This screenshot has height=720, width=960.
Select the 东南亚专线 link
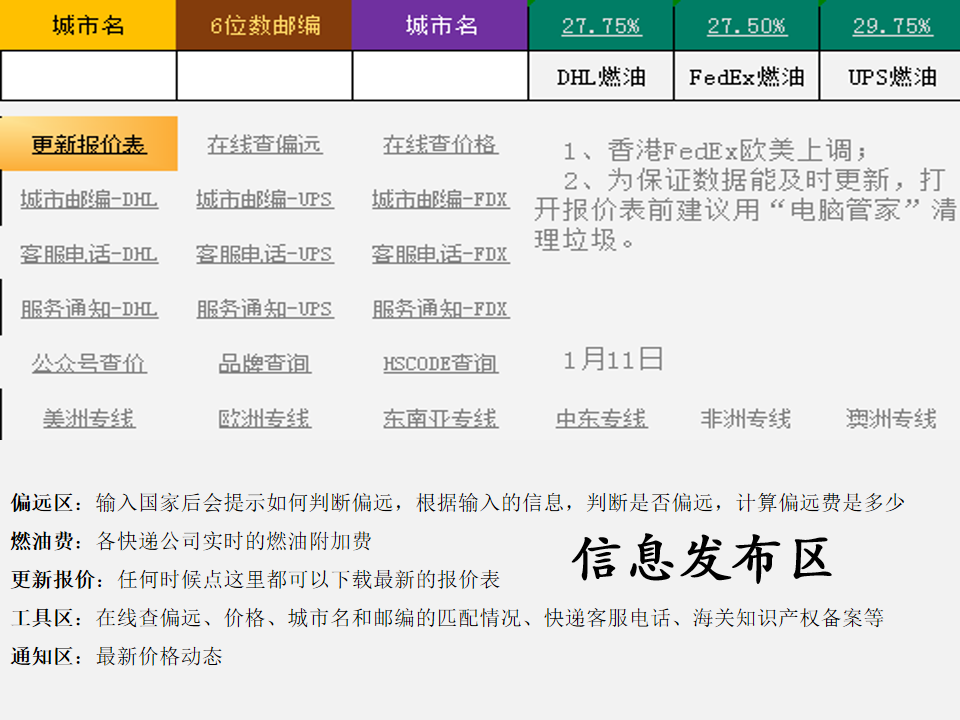[440, 418]
